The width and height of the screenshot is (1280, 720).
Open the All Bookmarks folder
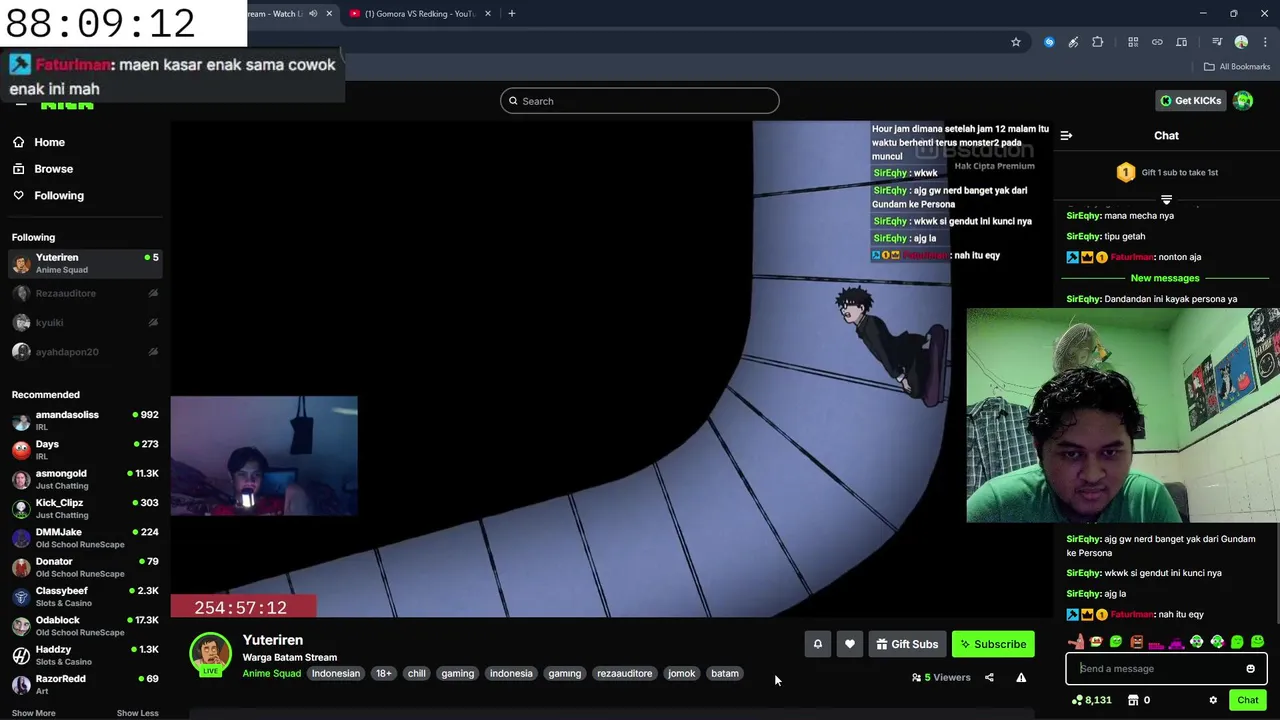1237,67
